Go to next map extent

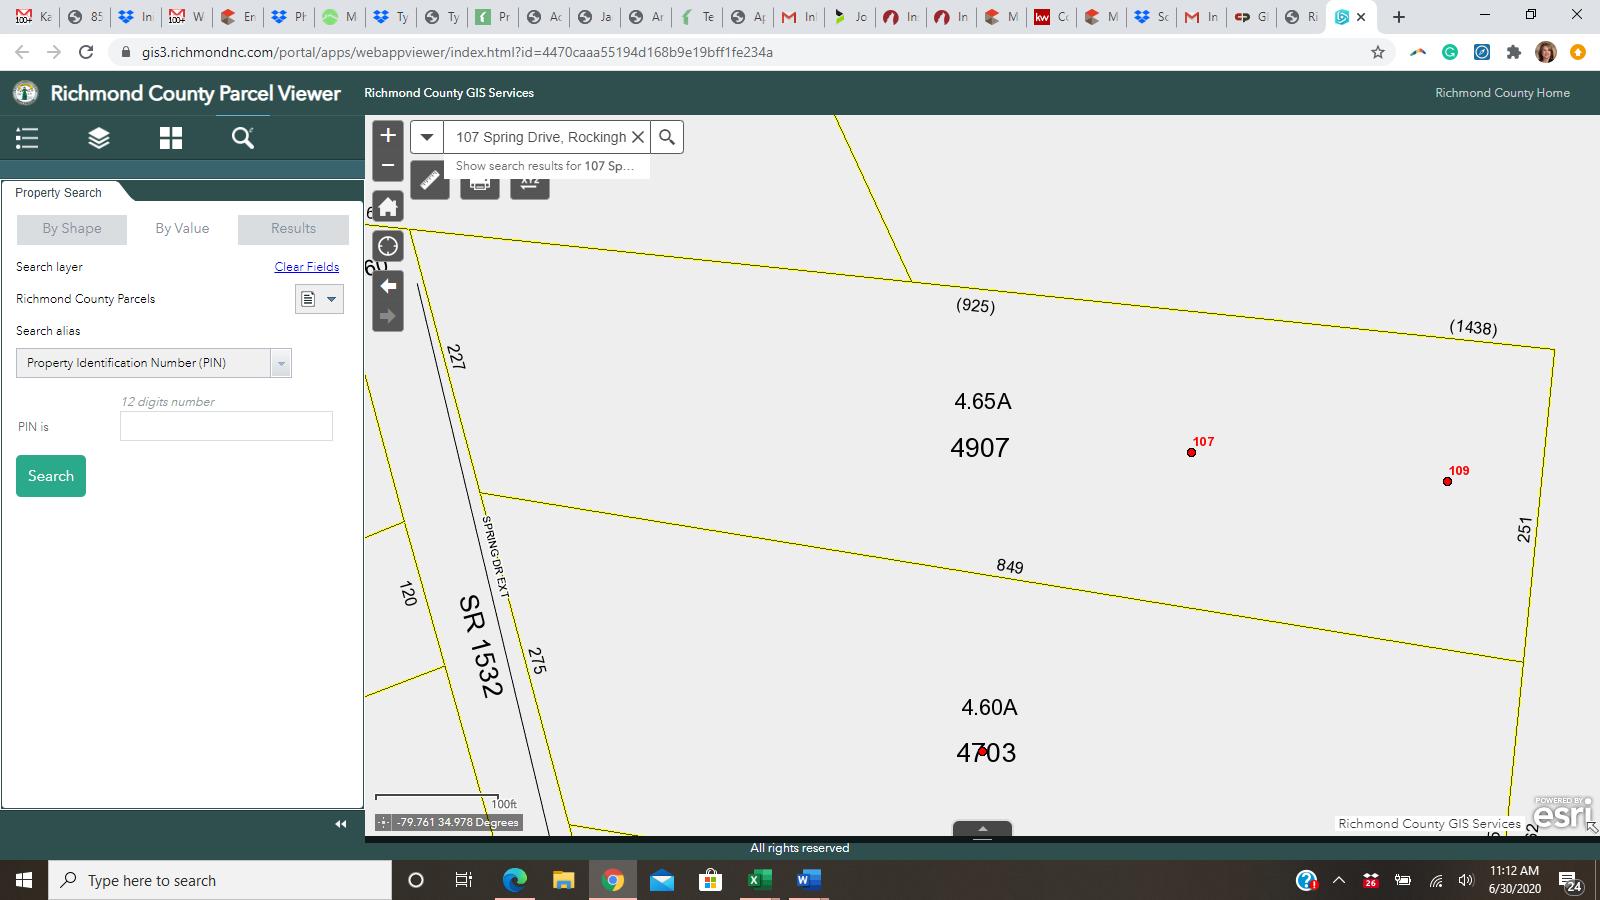[388, 316]
